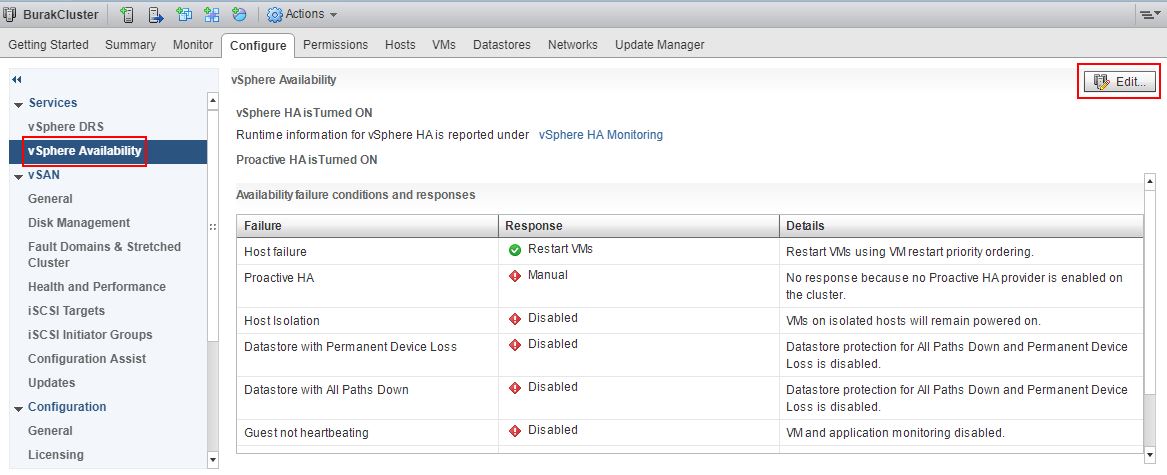This screenshot has height=475, width=1167.
Task: Click the Move Hosts into Cluster icon
Action: coord(156,14)
